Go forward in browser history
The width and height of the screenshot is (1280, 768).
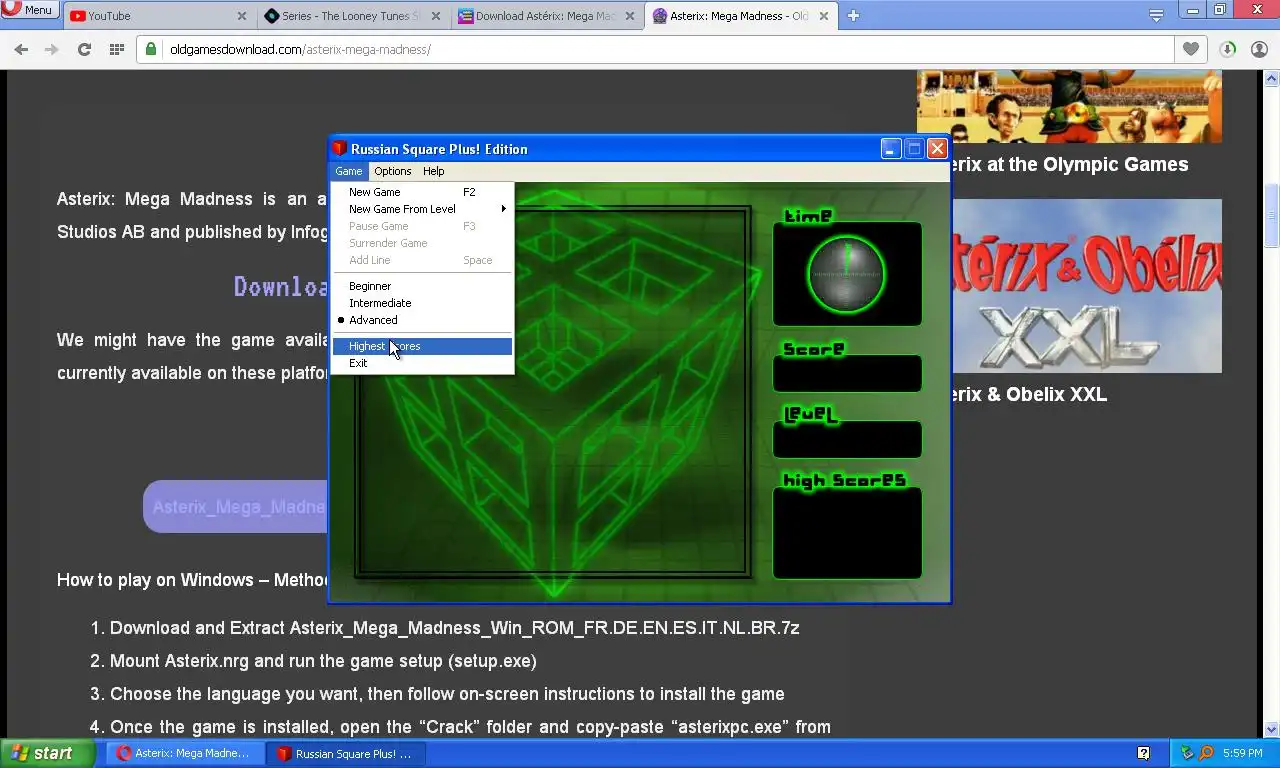click(52, 49)
